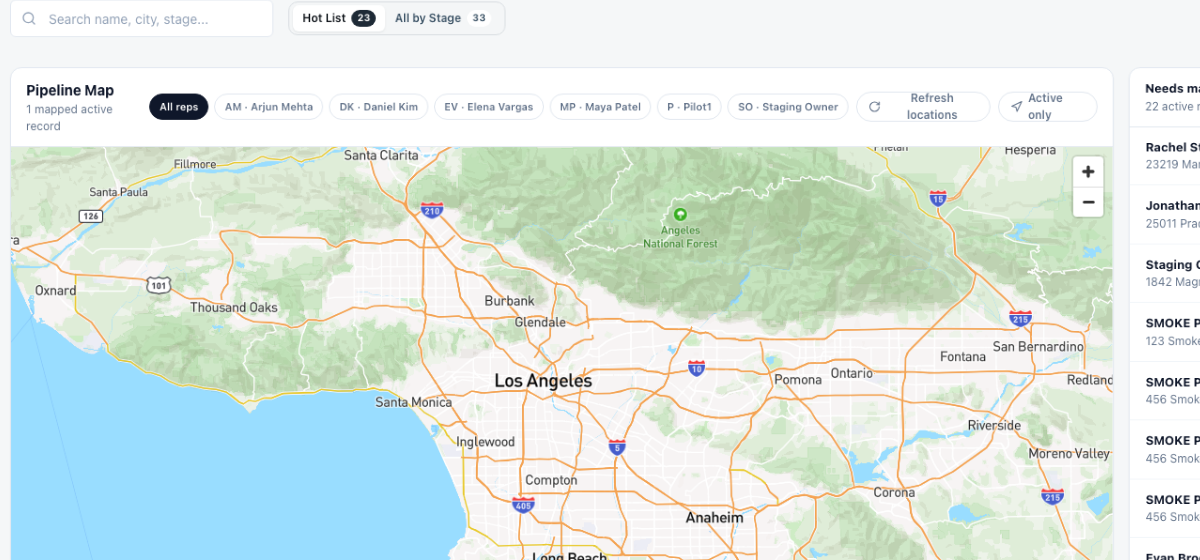Click the Burbank map label
Viewport: 1200px width, 560px height.
click(x=509, y=300)
